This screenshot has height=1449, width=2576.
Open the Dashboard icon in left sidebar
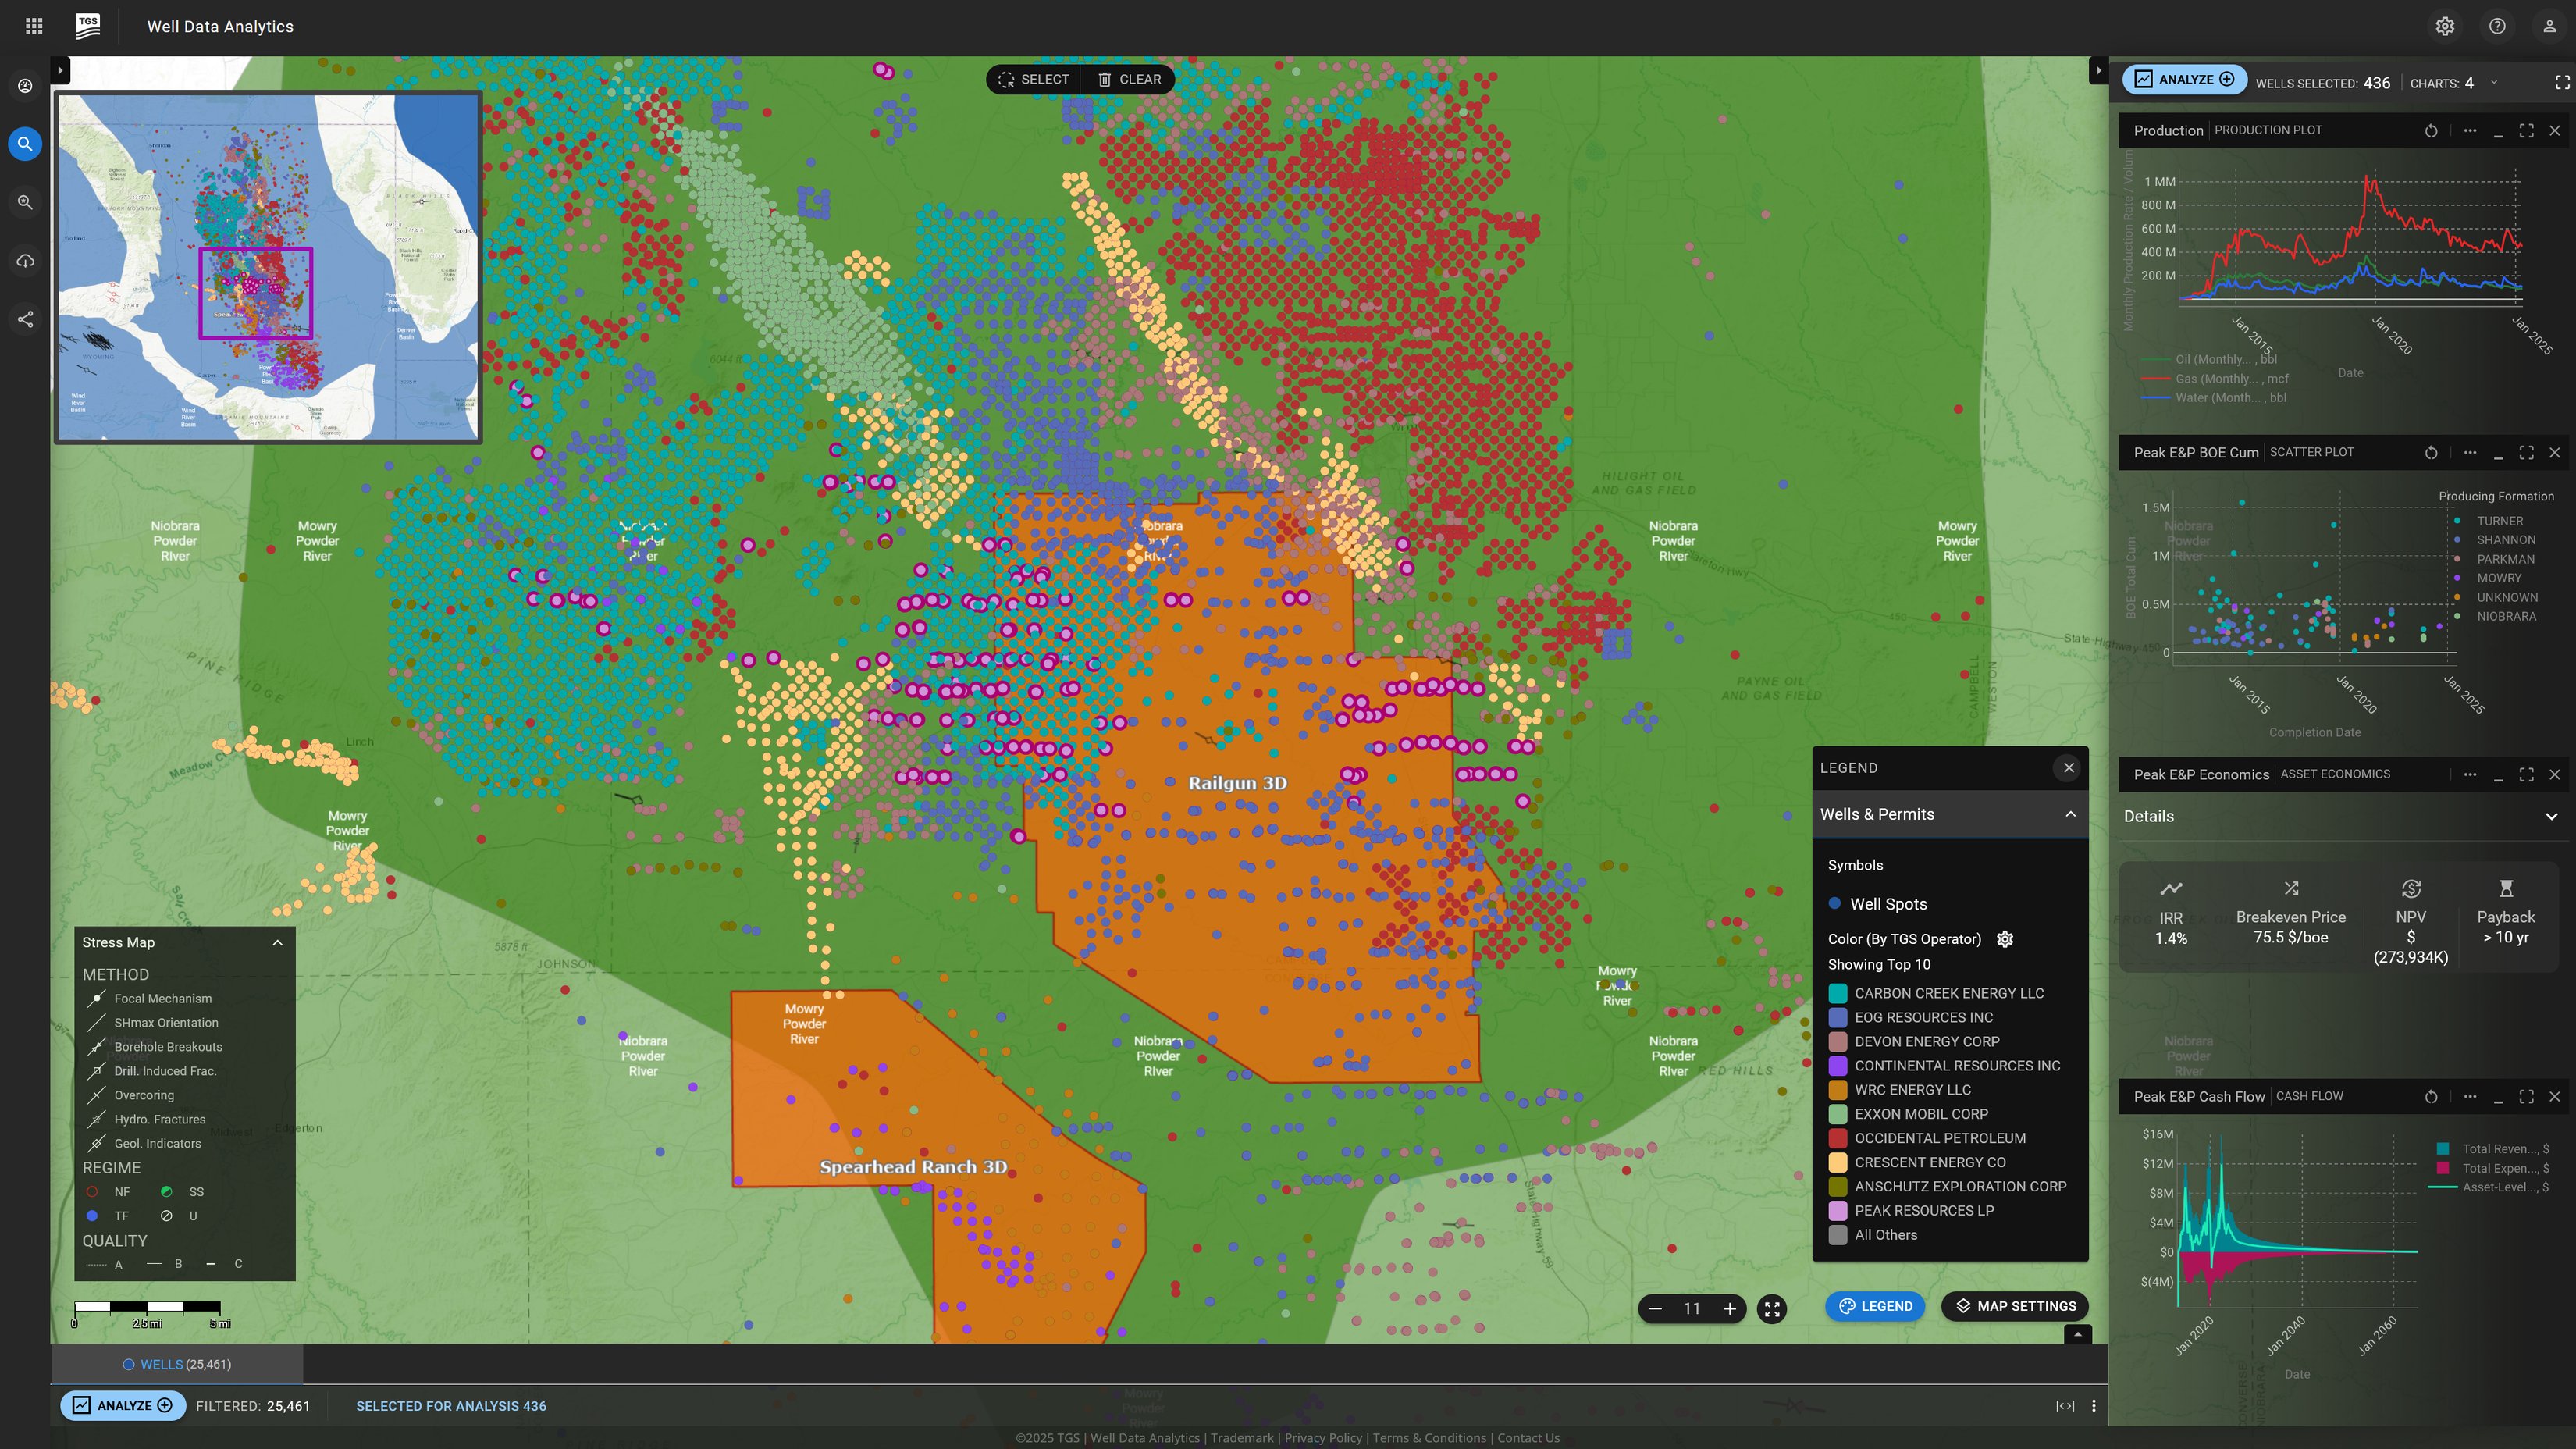click(x=24, y=85)
